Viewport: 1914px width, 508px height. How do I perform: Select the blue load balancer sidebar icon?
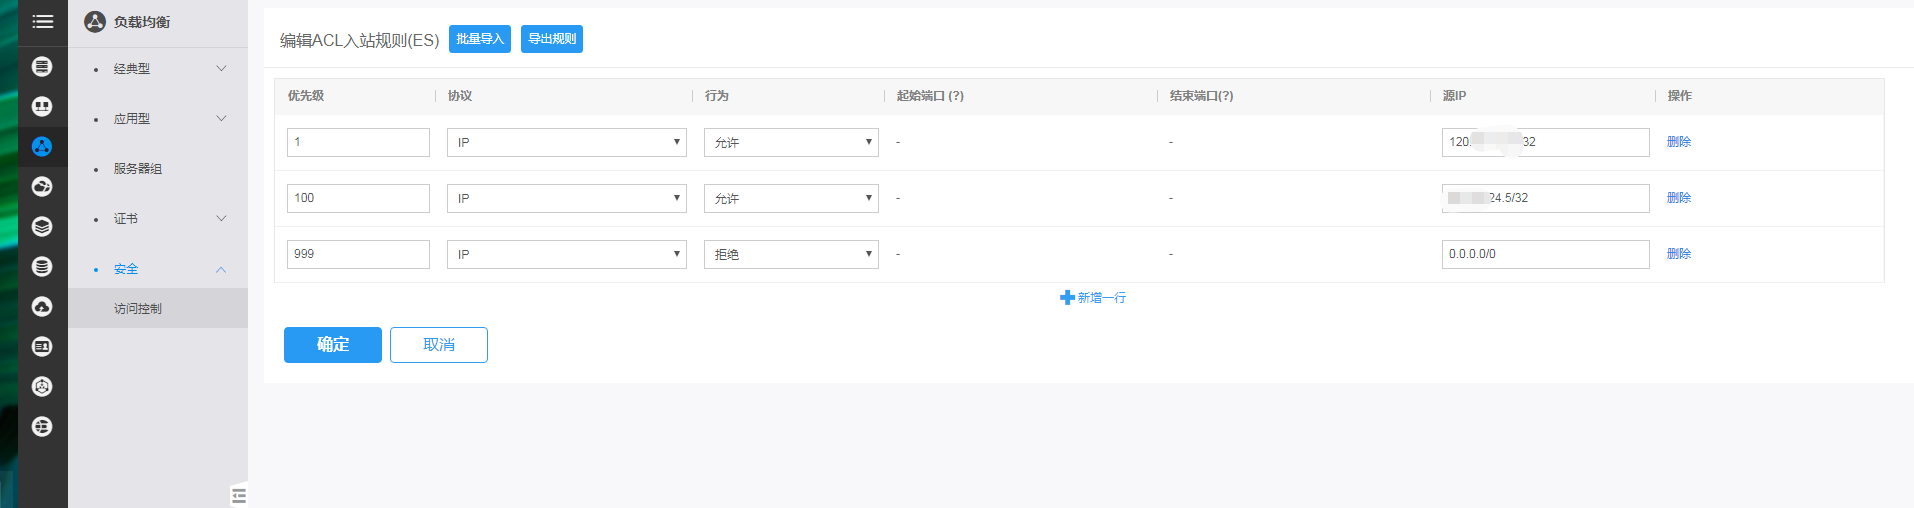coord(42,147)
